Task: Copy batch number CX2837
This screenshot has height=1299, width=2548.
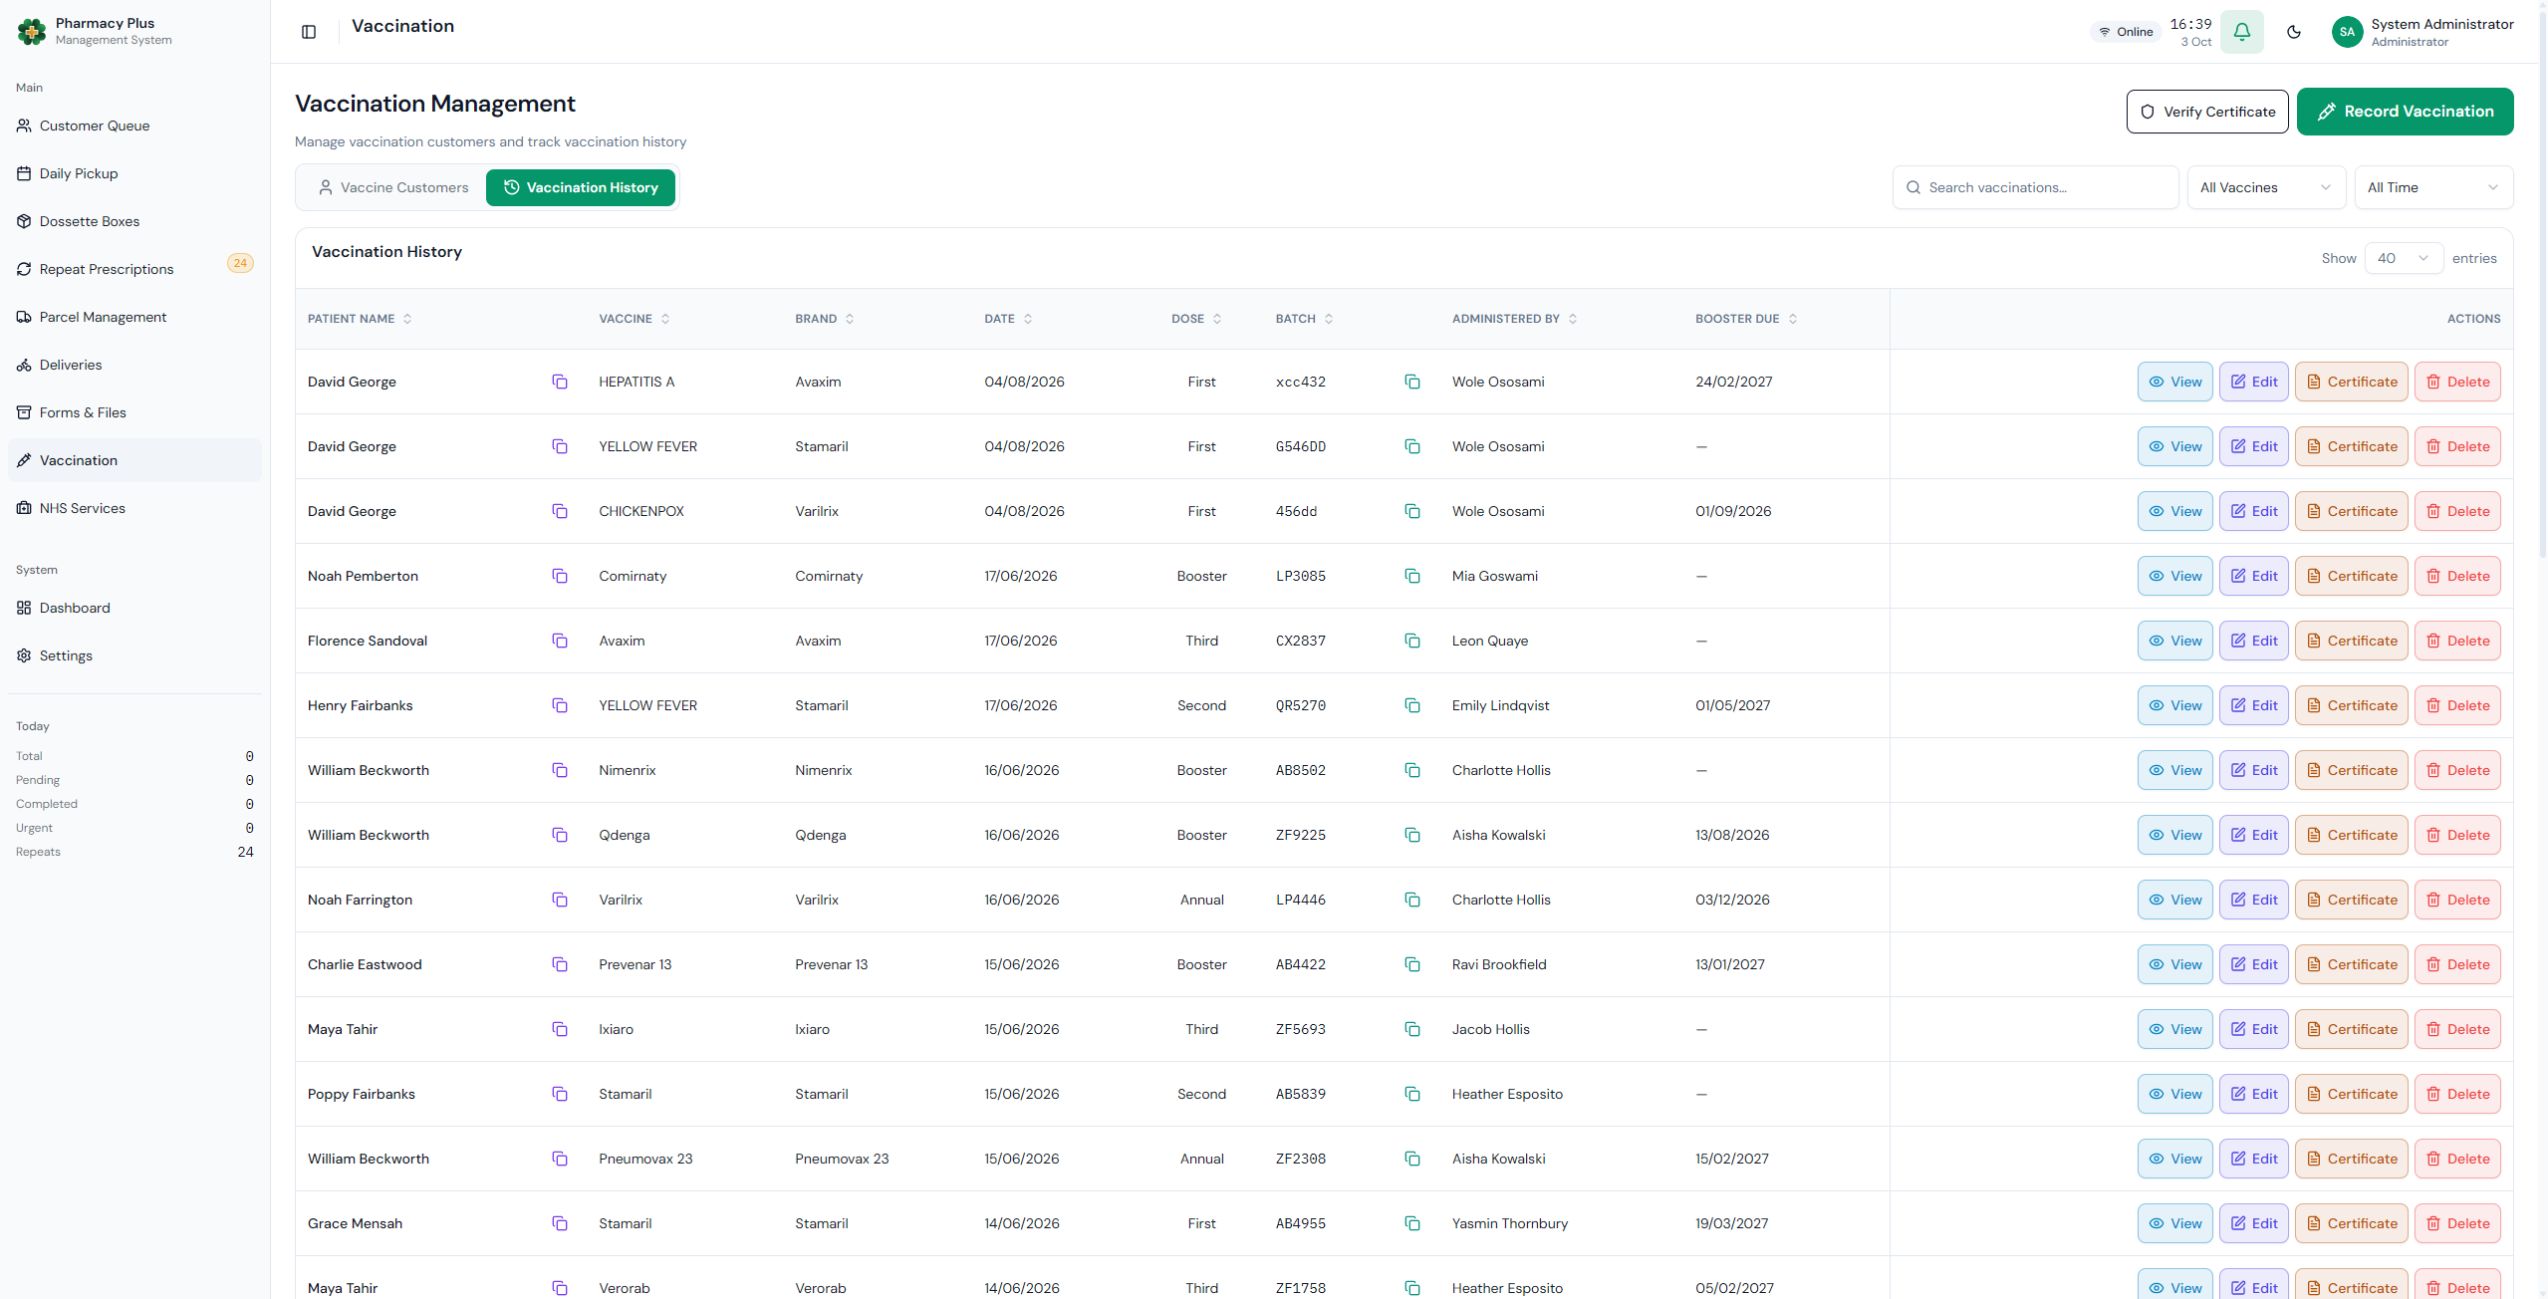Action: [1412, 641]
